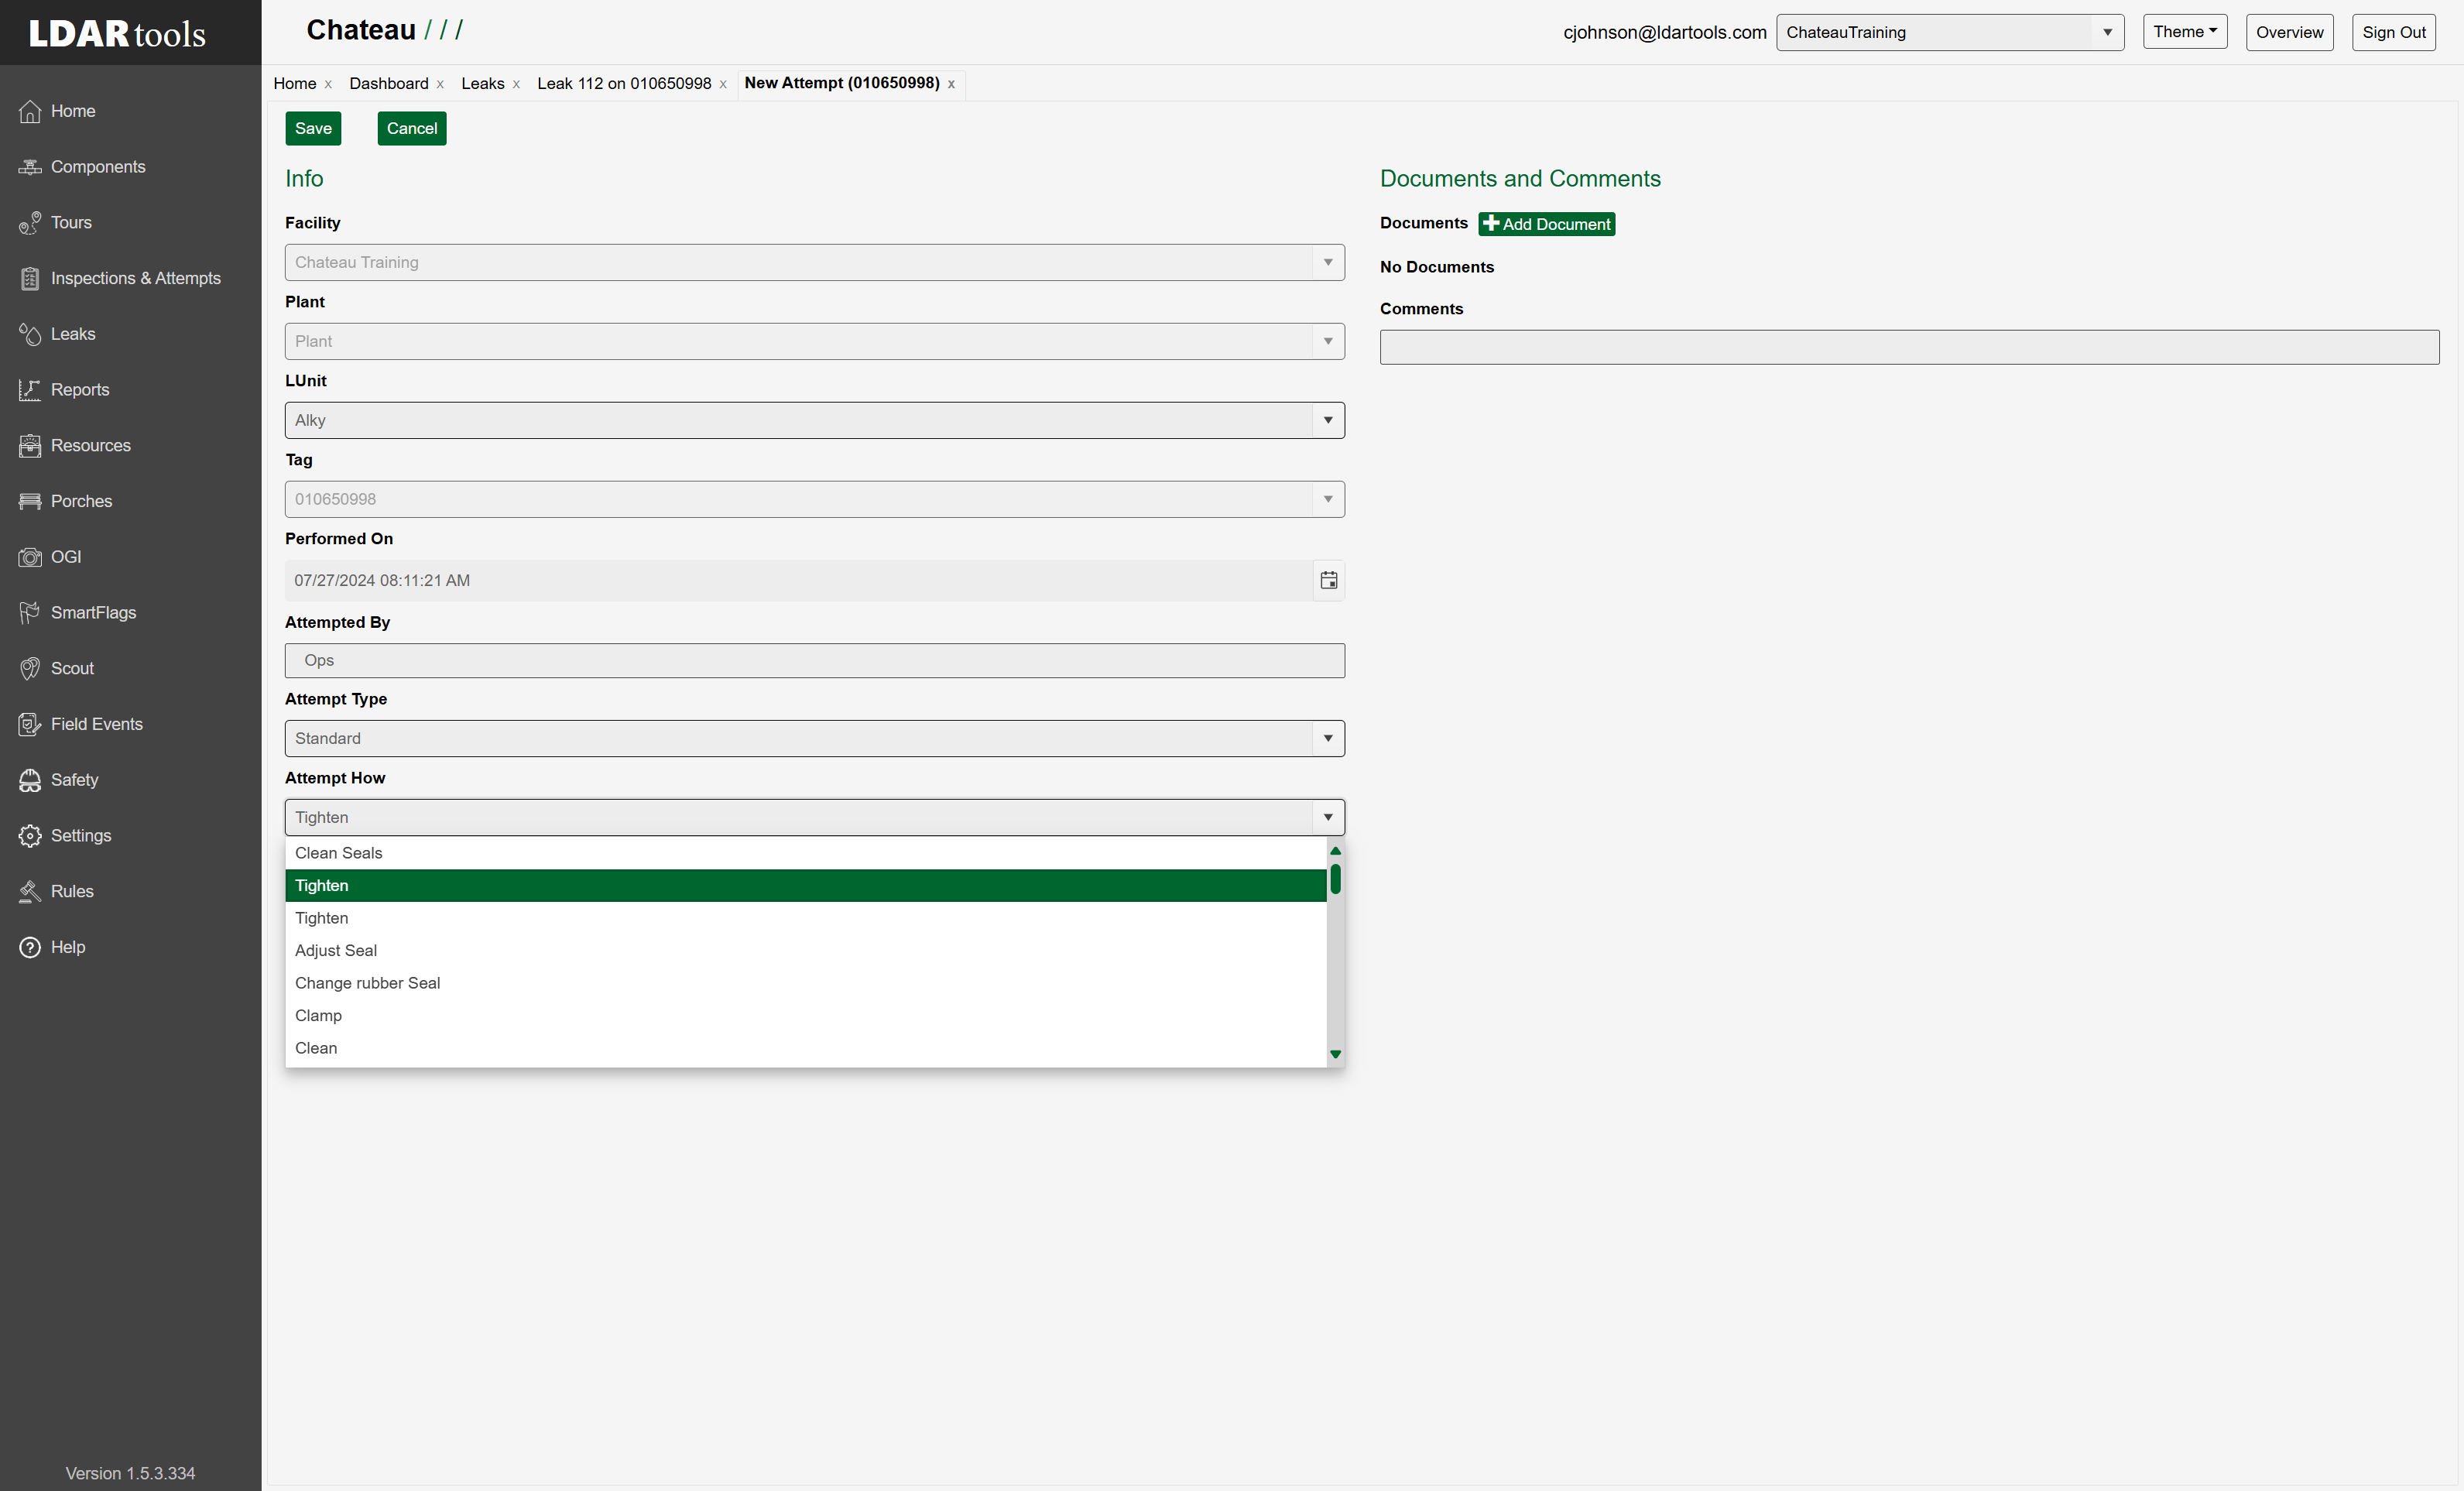
Task: Collapse the Attempt How dropdown arrow
Action: click(1328, 817)
